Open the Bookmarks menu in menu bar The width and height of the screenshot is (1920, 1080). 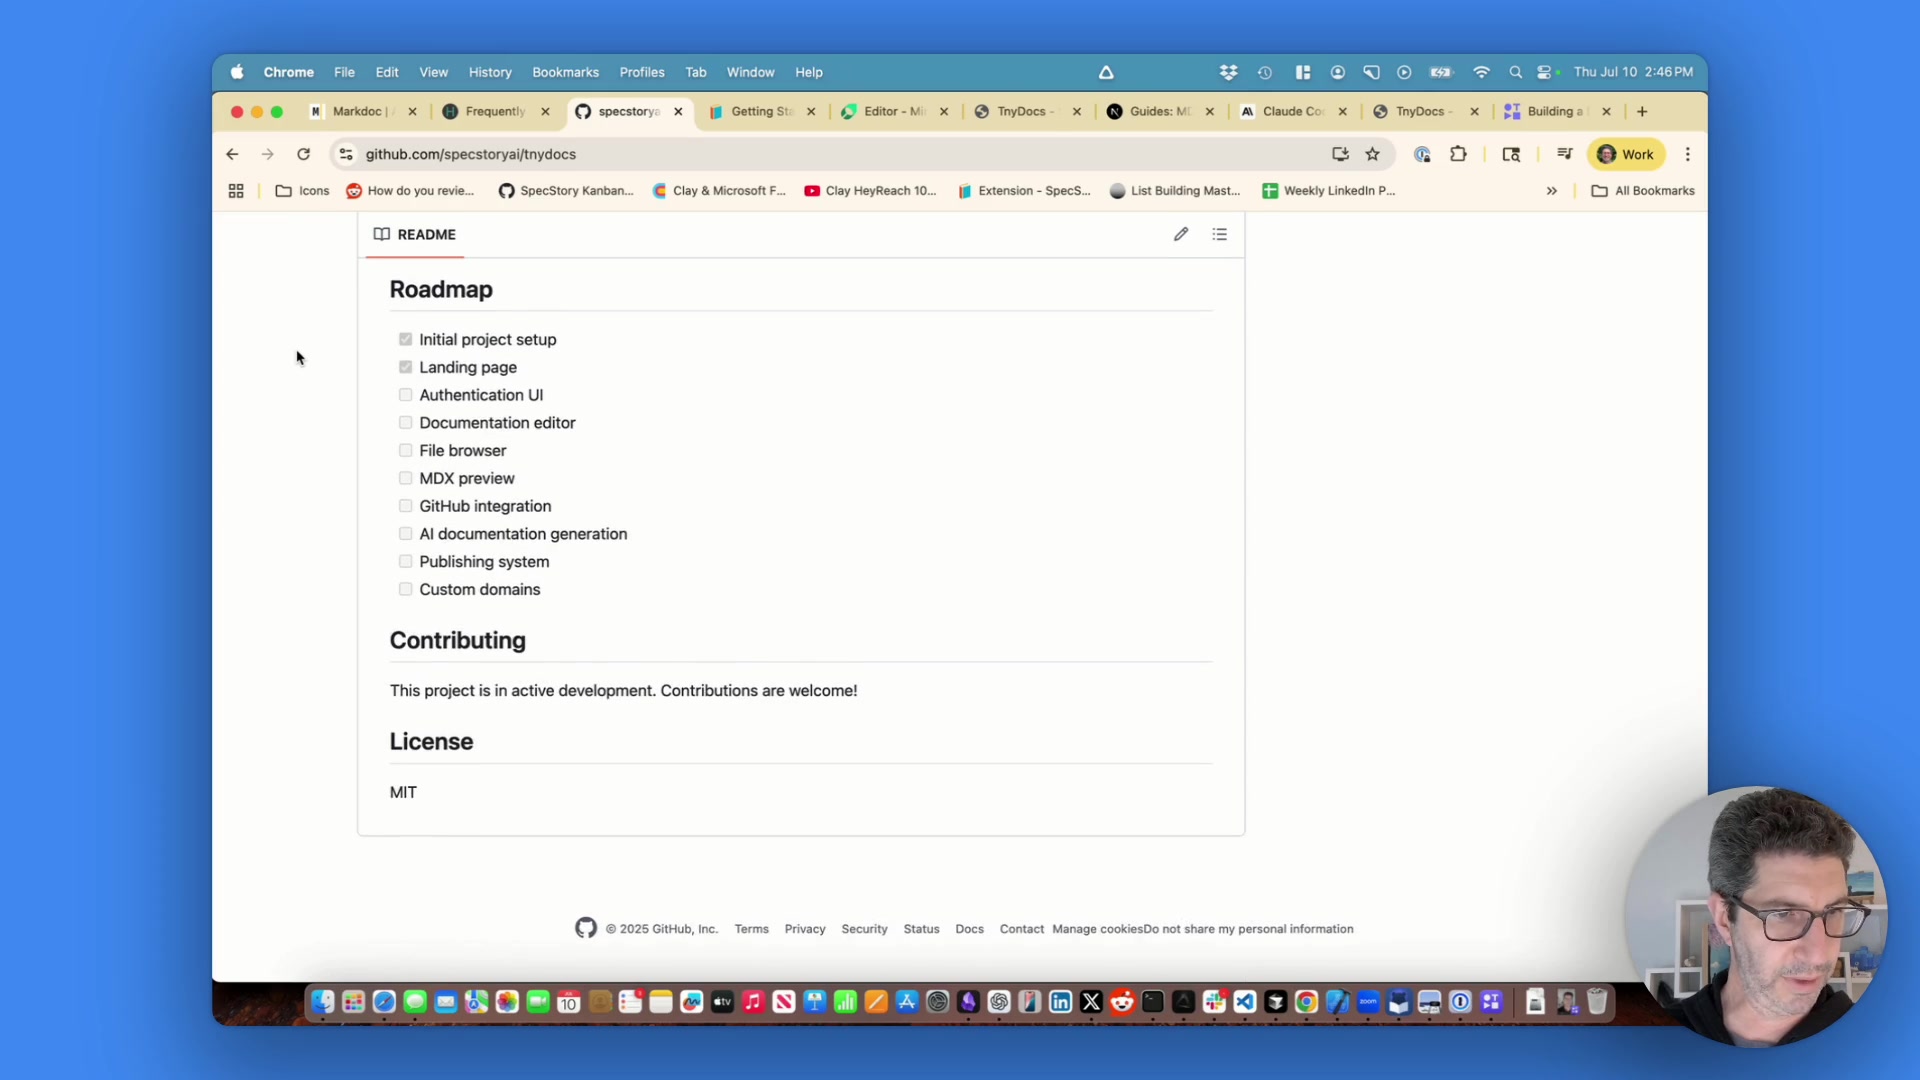click(x=565, y=72)
